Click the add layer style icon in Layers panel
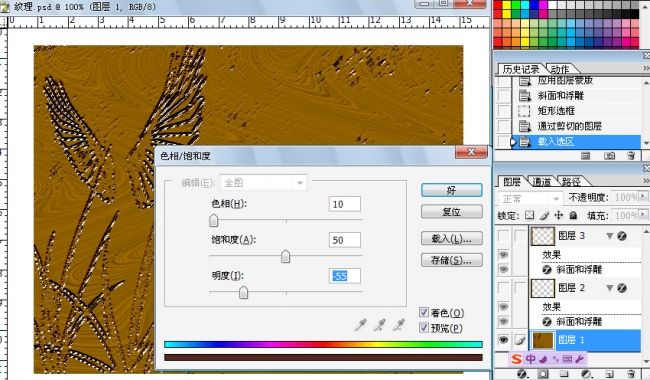Viewport: 650px width, 380px height. [x=521, y=374]
